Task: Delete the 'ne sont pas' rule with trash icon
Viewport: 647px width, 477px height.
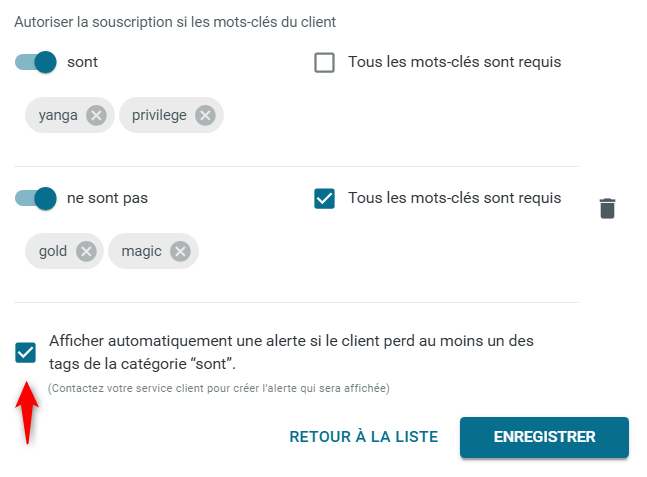Action: point(607,208)
